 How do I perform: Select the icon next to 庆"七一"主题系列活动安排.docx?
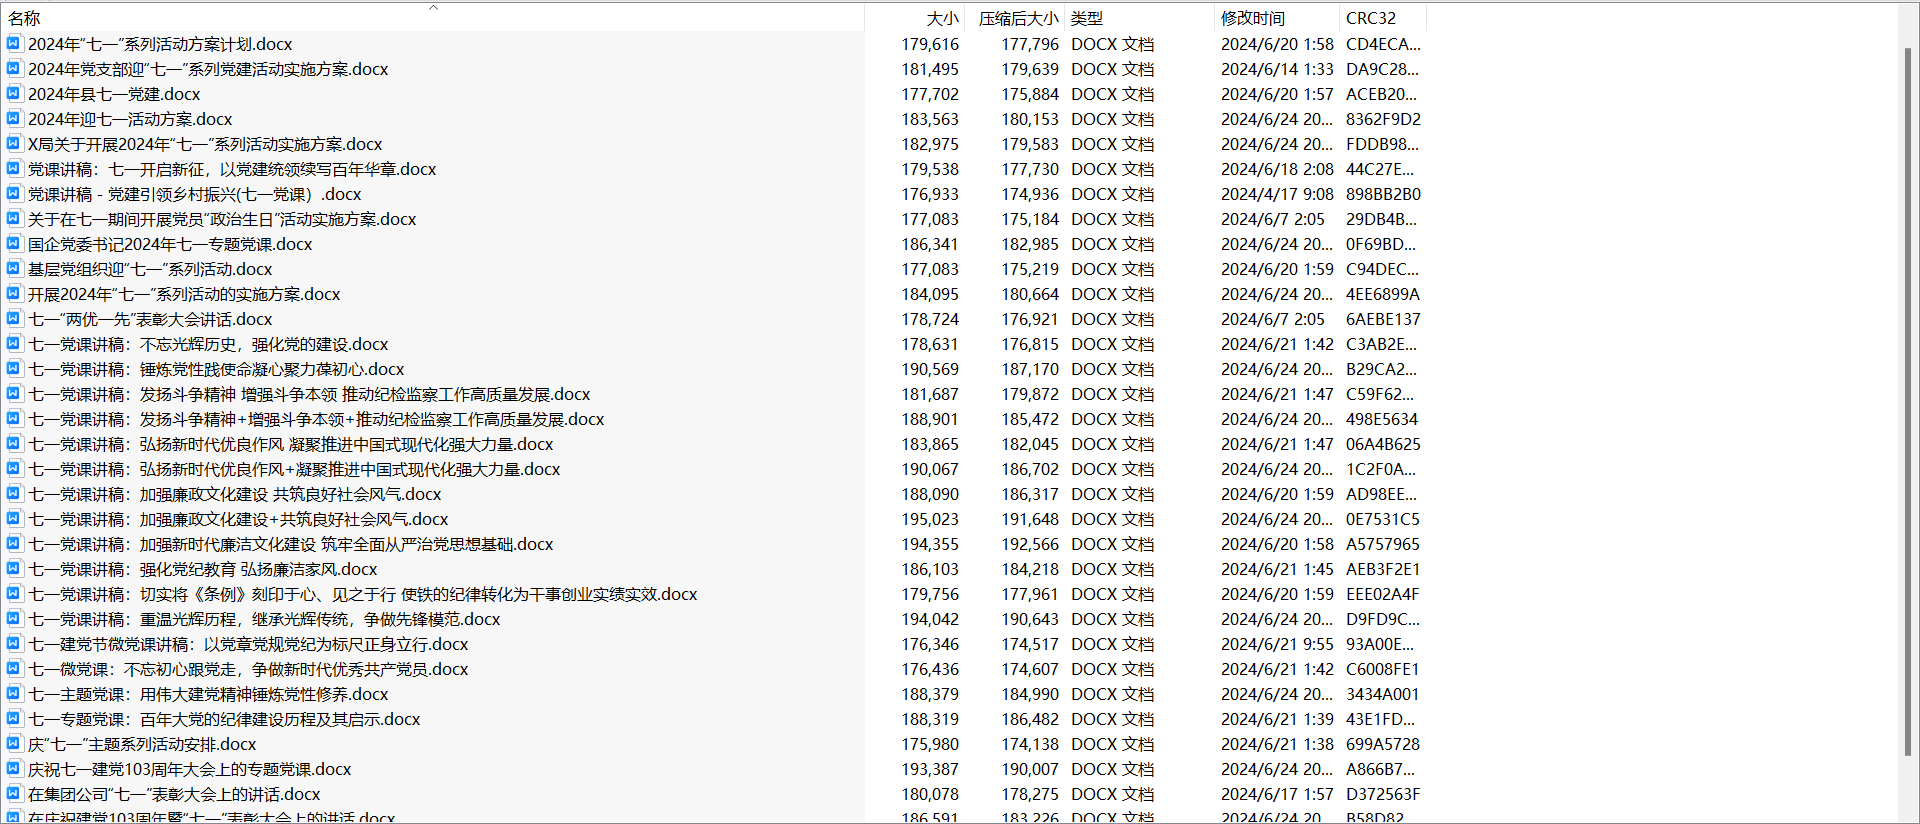(14, 744)
